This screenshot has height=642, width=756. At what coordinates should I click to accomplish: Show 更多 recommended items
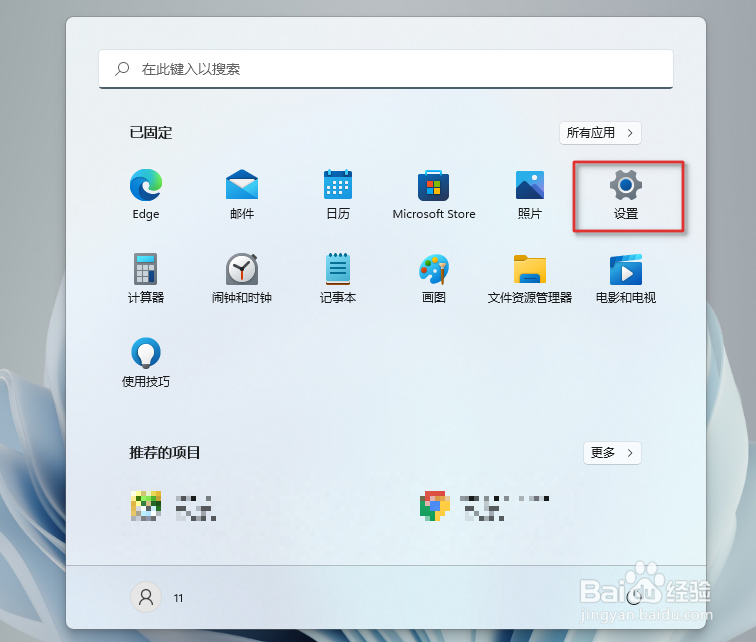tap(612, 453)
